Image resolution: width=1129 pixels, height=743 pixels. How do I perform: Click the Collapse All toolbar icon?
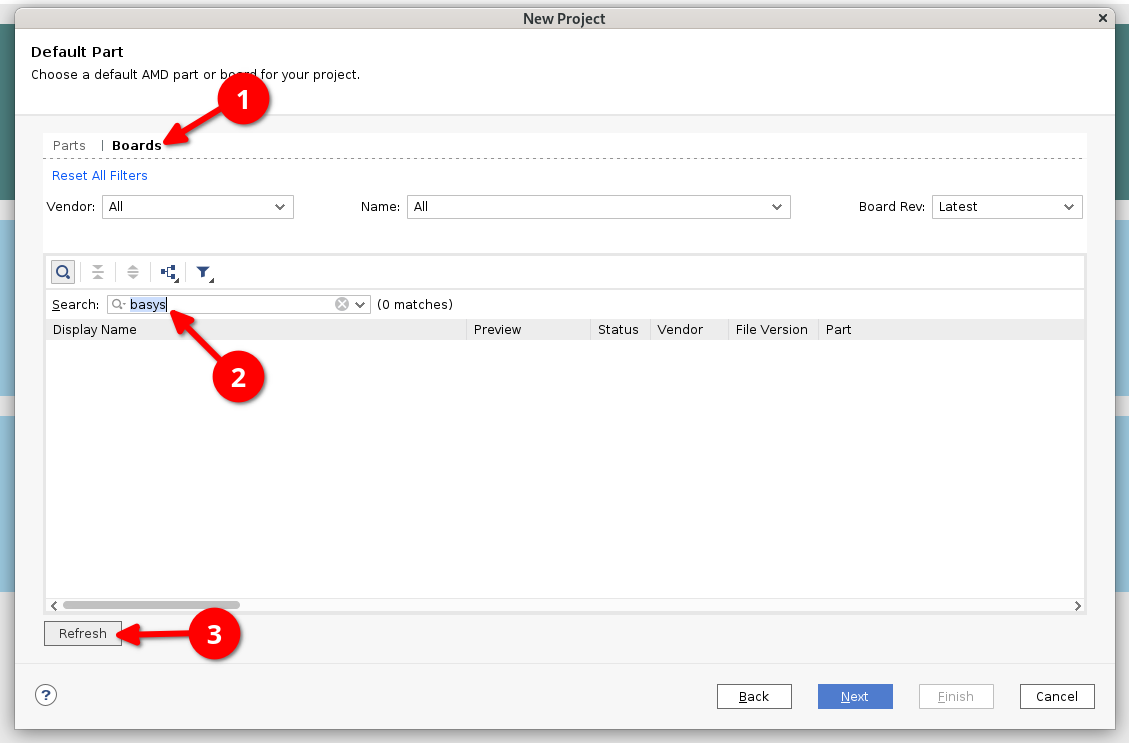pyautogui.click(x=97, y=272)
